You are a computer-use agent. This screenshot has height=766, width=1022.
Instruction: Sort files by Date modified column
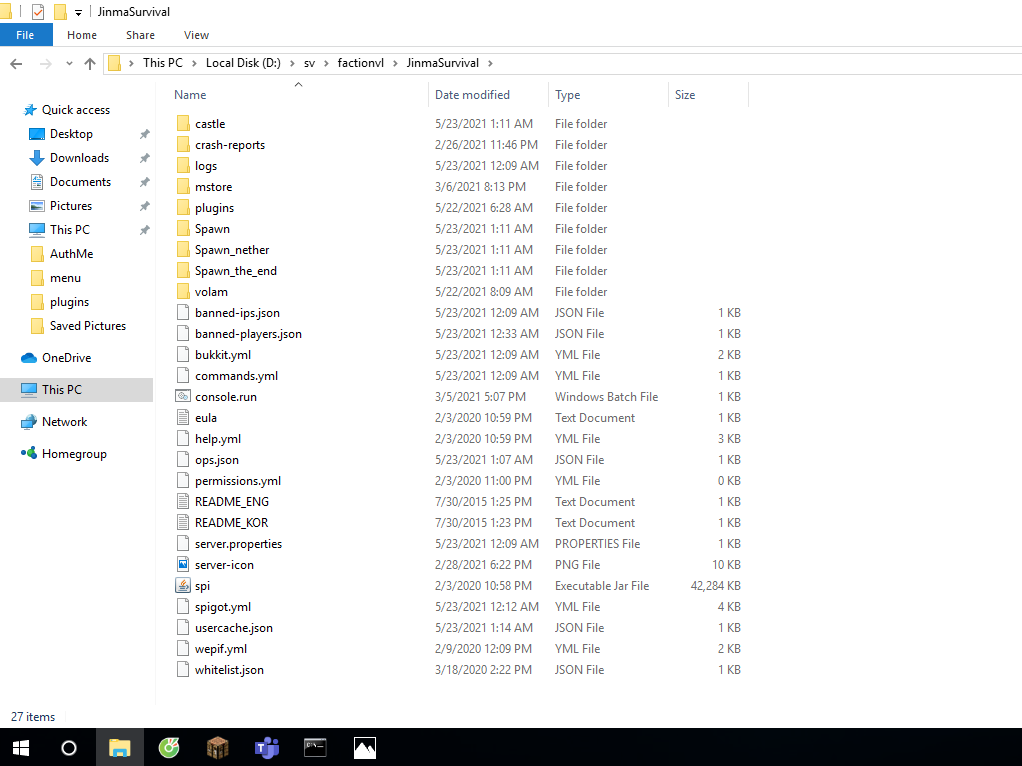point(472,95)
